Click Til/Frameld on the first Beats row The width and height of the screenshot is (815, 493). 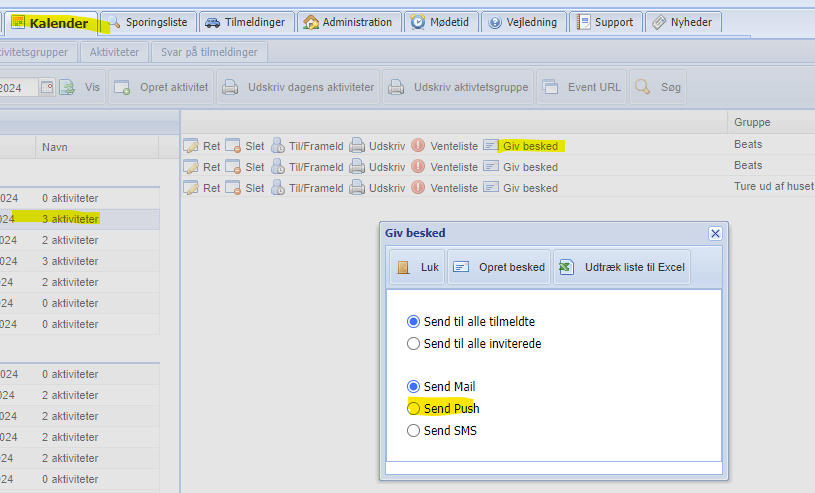pos(307,146)
